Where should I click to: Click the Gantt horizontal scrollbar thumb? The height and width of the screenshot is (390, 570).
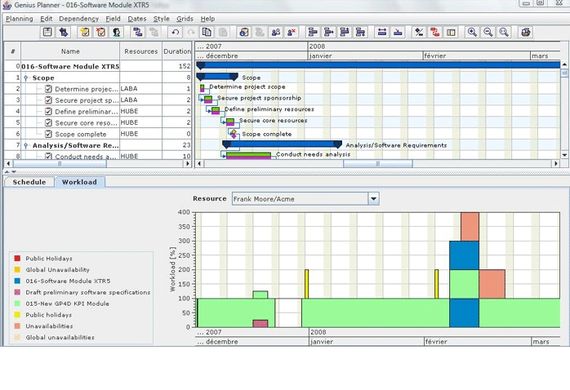[378, 164]
